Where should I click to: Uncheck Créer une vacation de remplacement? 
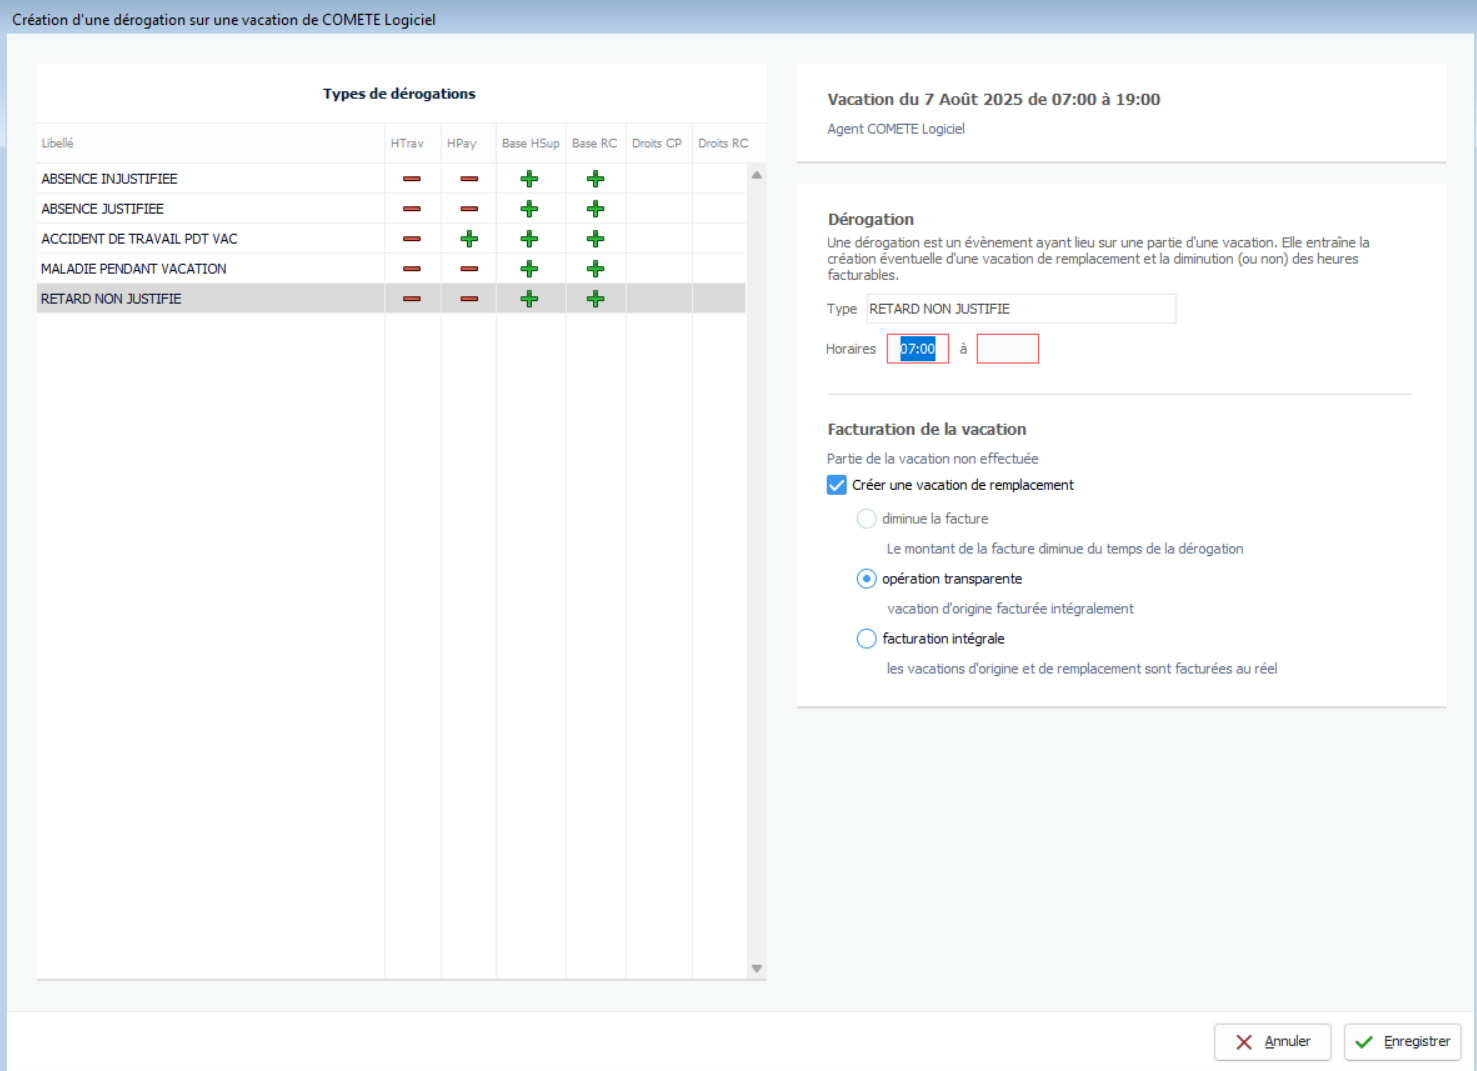837,485
